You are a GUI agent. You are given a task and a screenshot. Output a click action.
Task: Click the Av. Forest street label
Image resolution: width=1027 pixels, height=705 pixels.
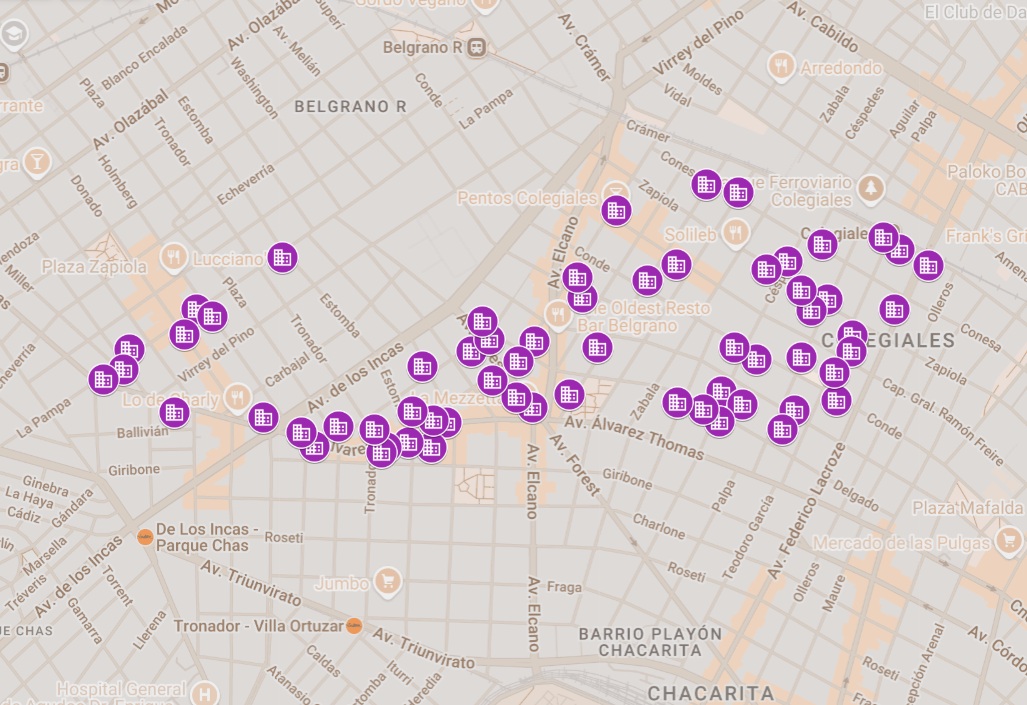pos(574,464)
